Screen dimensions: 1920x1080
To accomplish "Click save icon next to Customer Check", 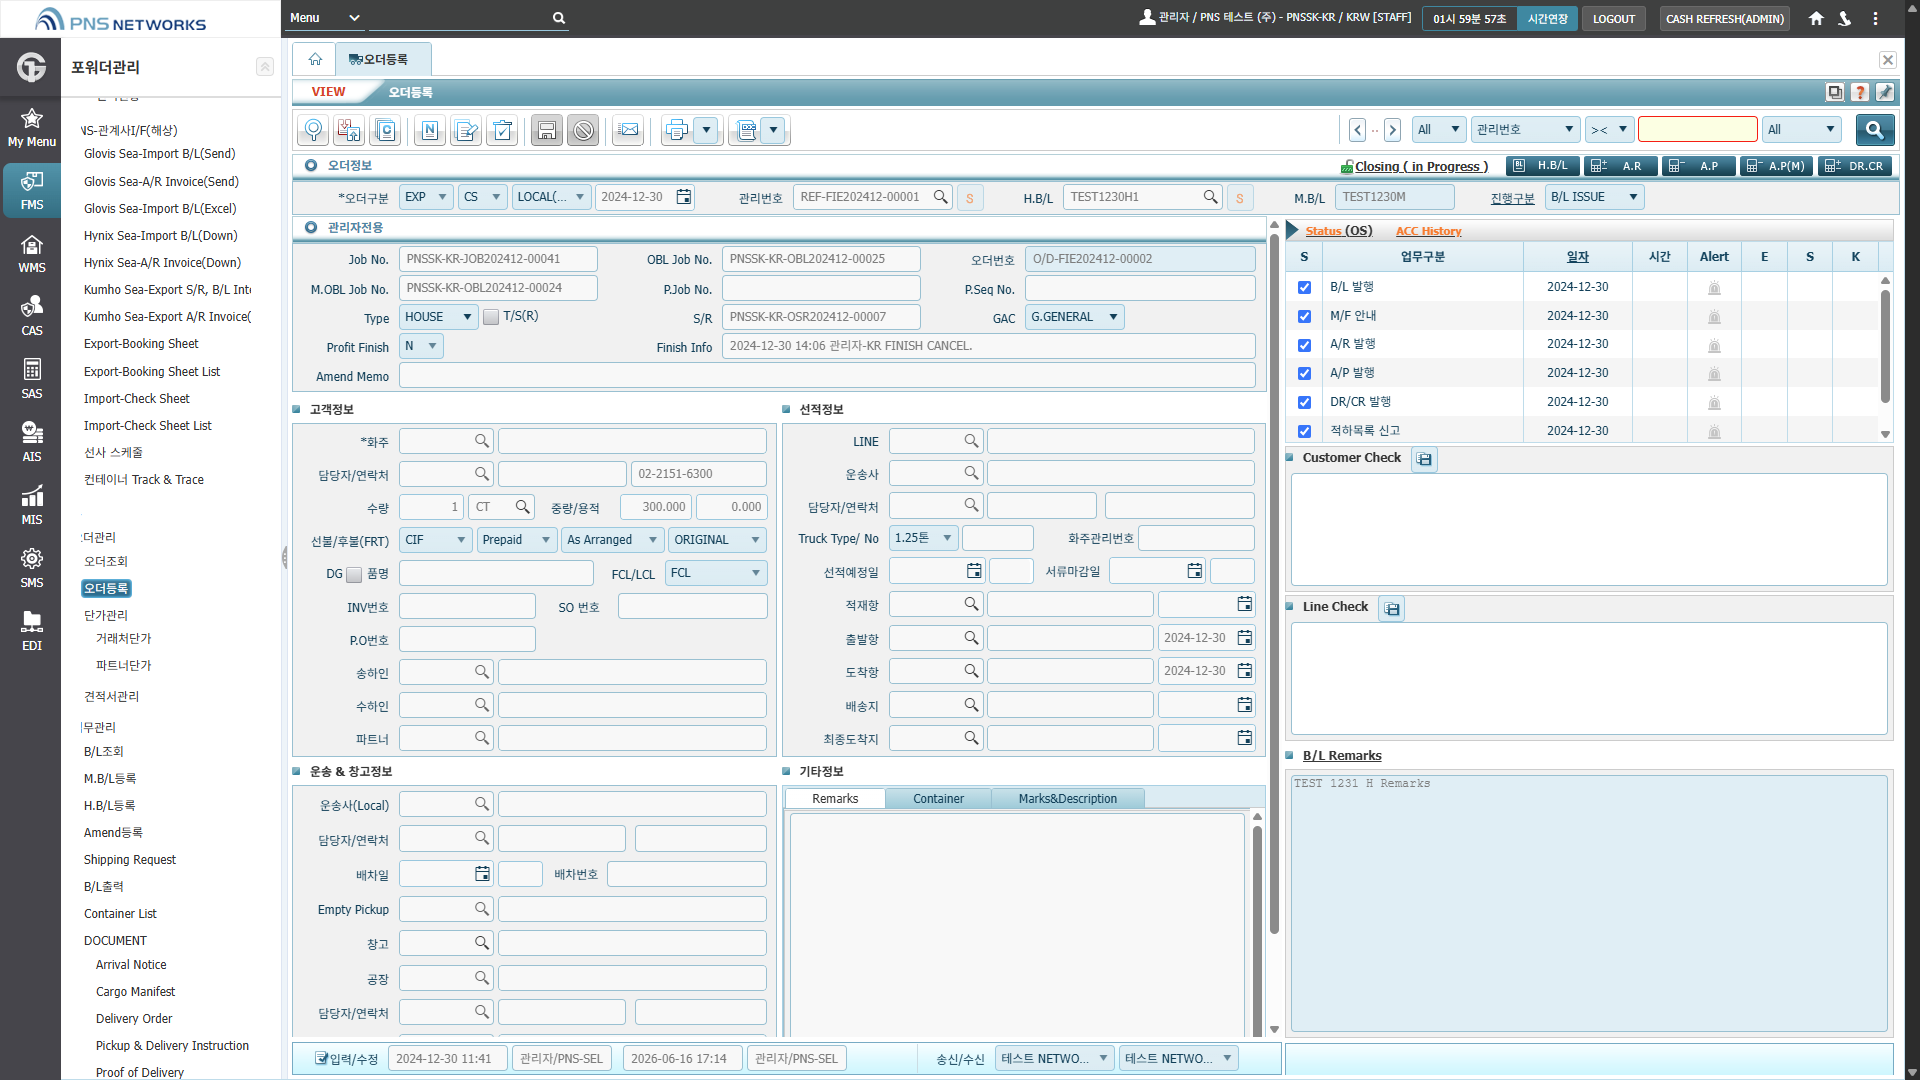I will 1424,459.
